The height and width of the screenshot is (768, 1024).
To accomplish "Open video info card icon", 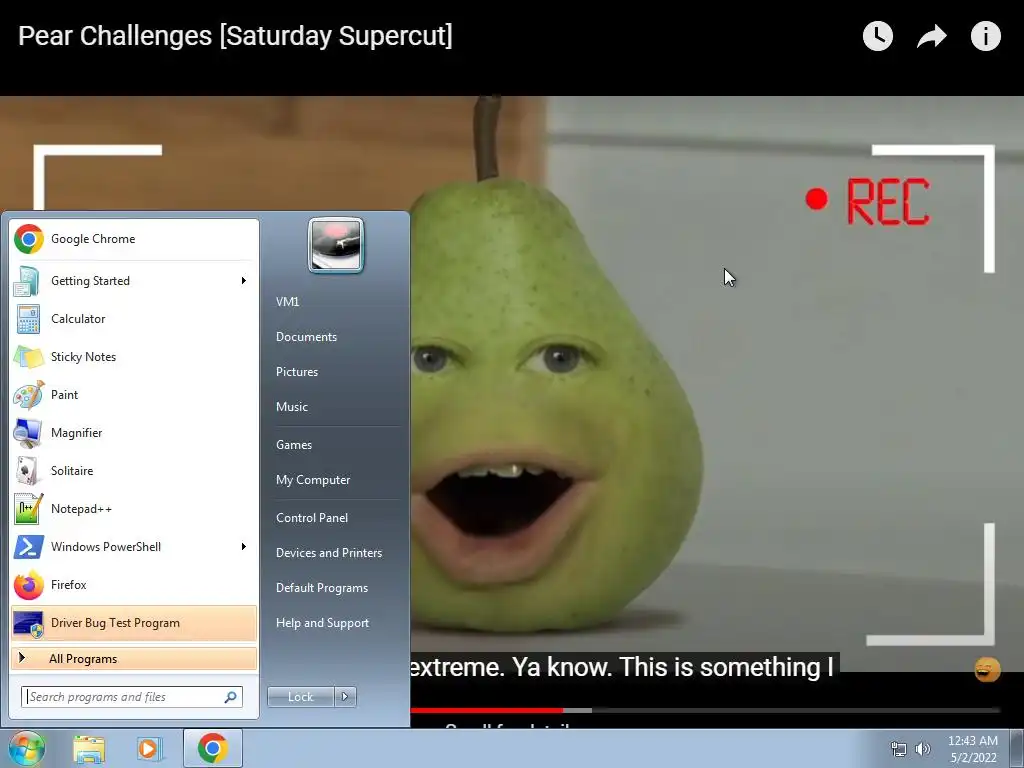I will 985,36.
